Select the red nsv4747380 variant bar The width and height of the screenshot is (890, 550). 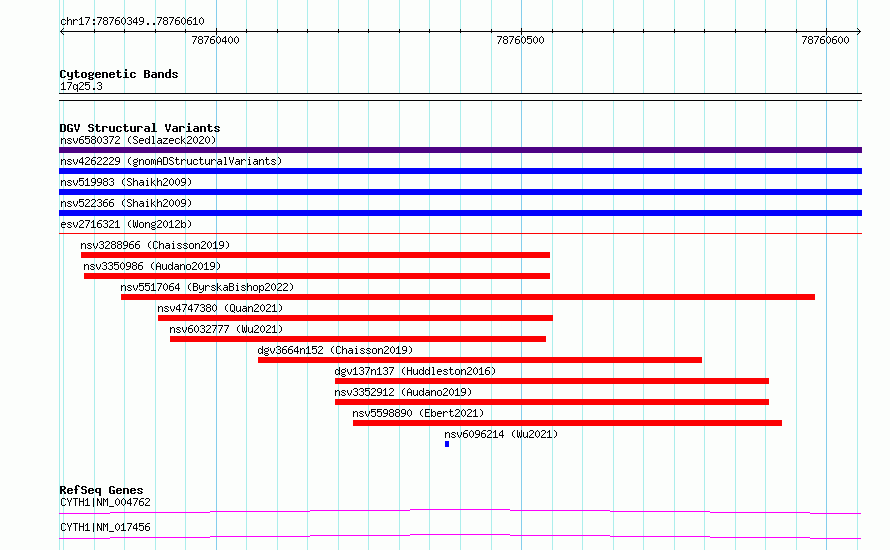(x=355, y=318)
